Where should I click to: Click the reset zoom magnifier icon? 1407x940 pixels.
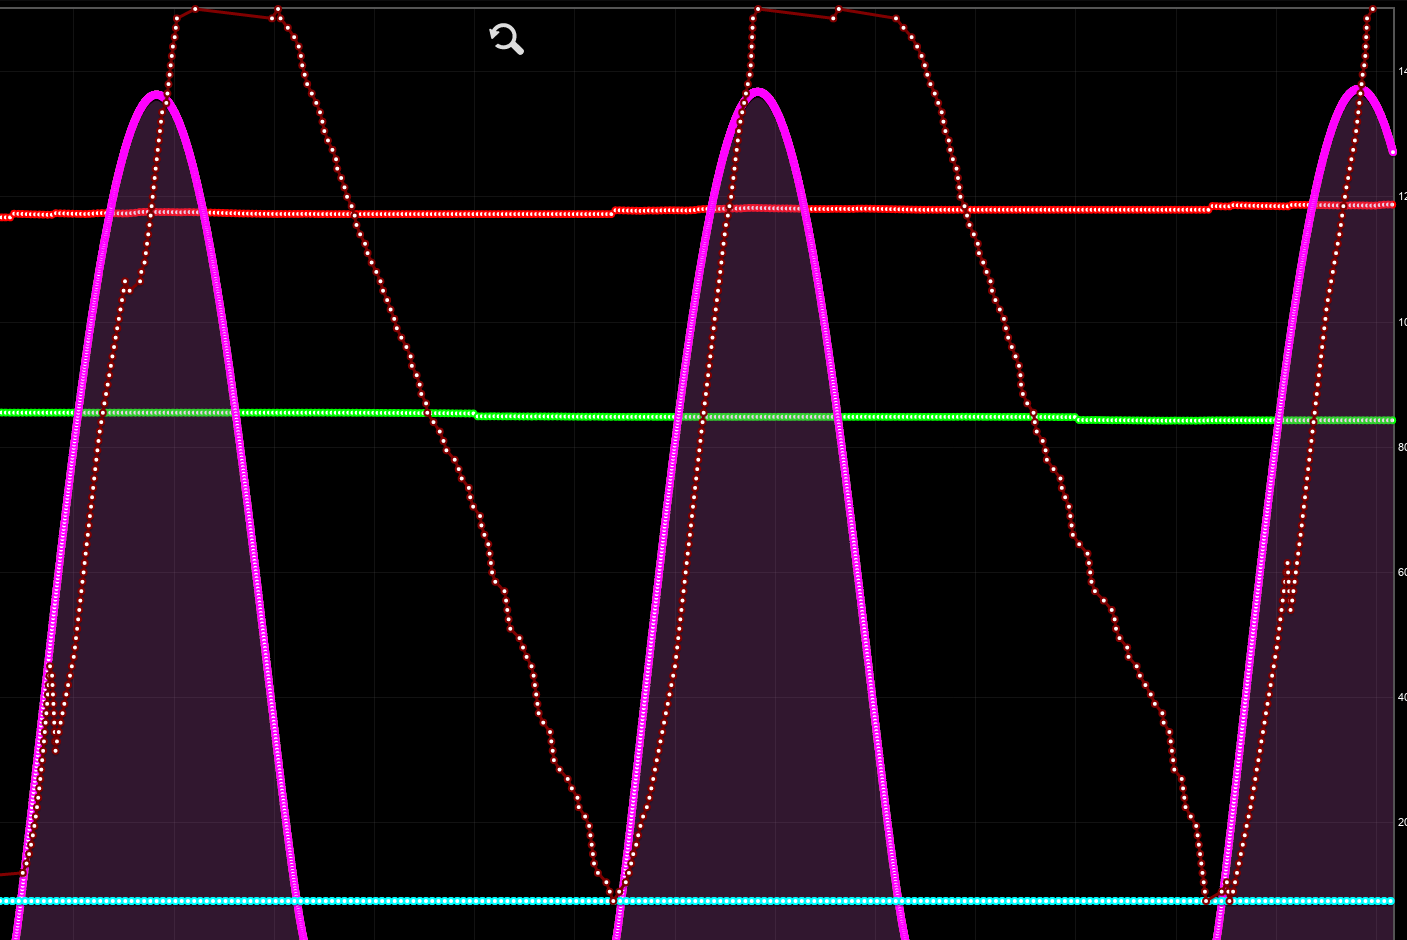506,39
